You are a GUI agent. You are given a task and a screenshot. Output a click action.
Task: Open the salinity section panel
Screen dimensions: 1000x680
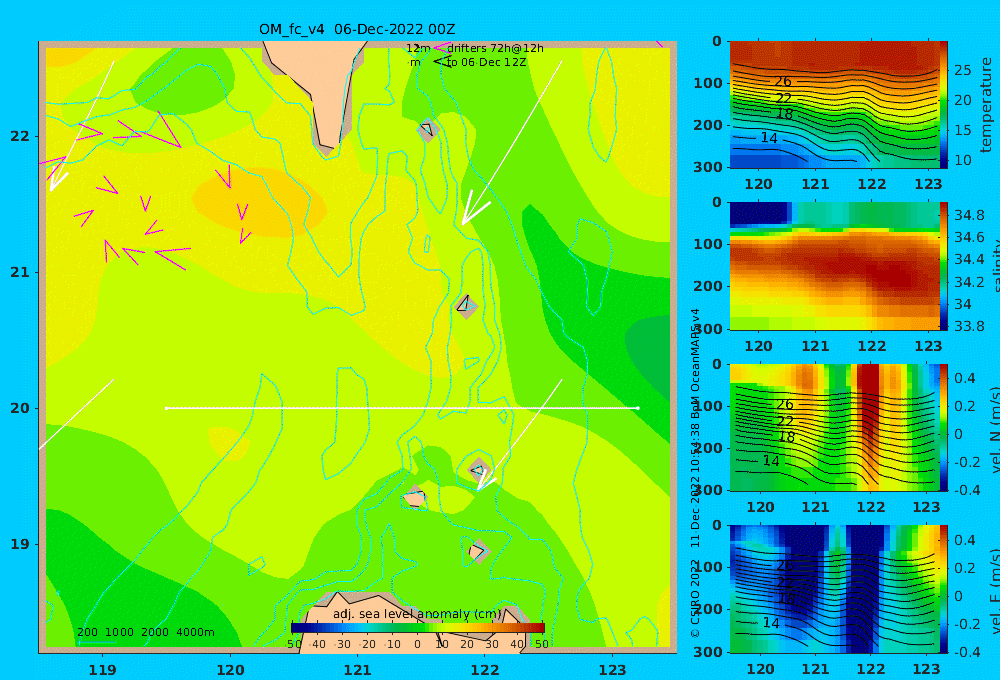tap(834, 266)
